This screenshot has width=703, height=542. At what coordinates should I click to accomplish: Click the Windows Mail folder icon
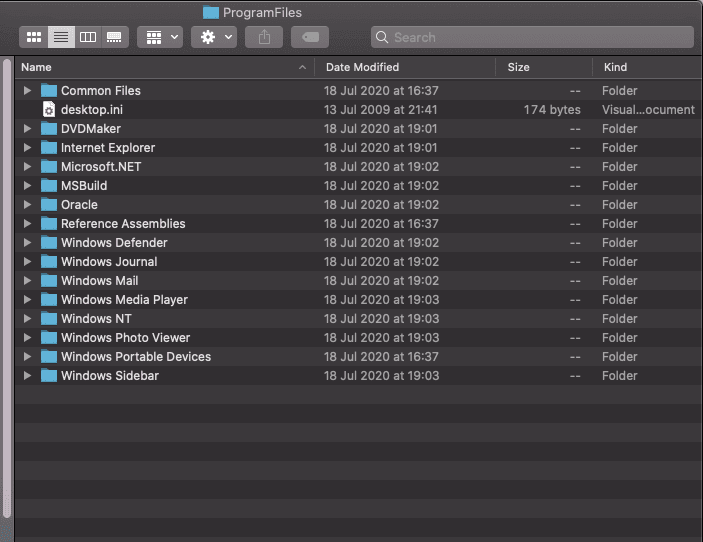[49, 281]
